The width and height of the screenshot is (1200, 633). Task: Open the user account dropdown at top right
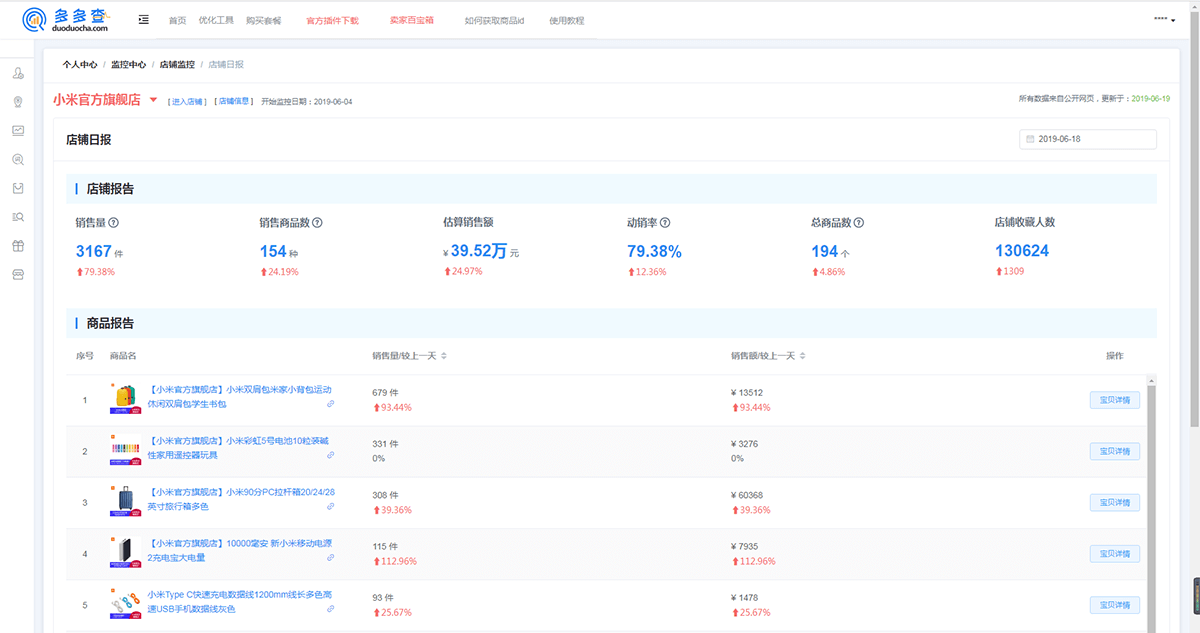click(1164, 20)
